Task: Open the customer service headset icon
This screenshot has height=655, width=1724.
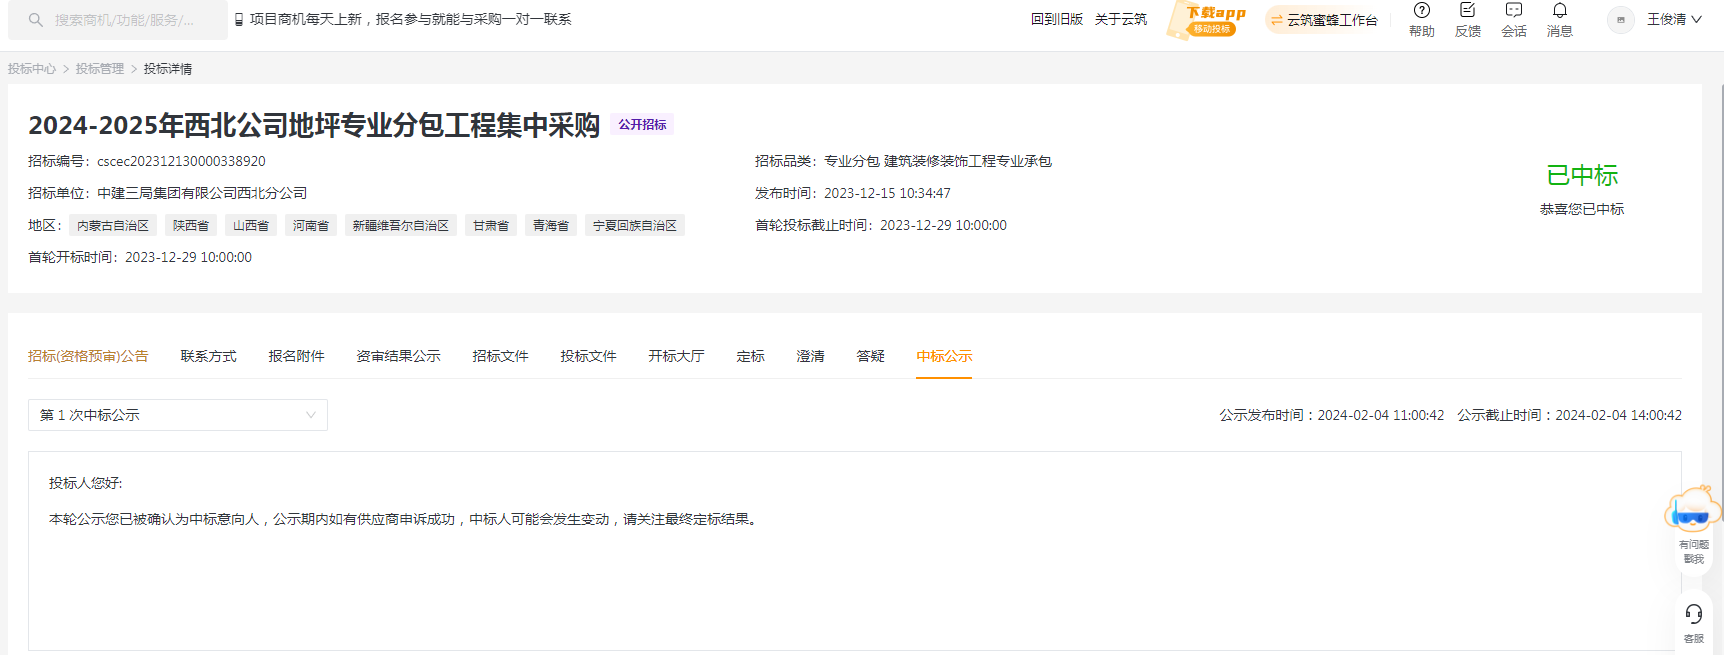Action: pyautogui.click(x=1693, y=614)
